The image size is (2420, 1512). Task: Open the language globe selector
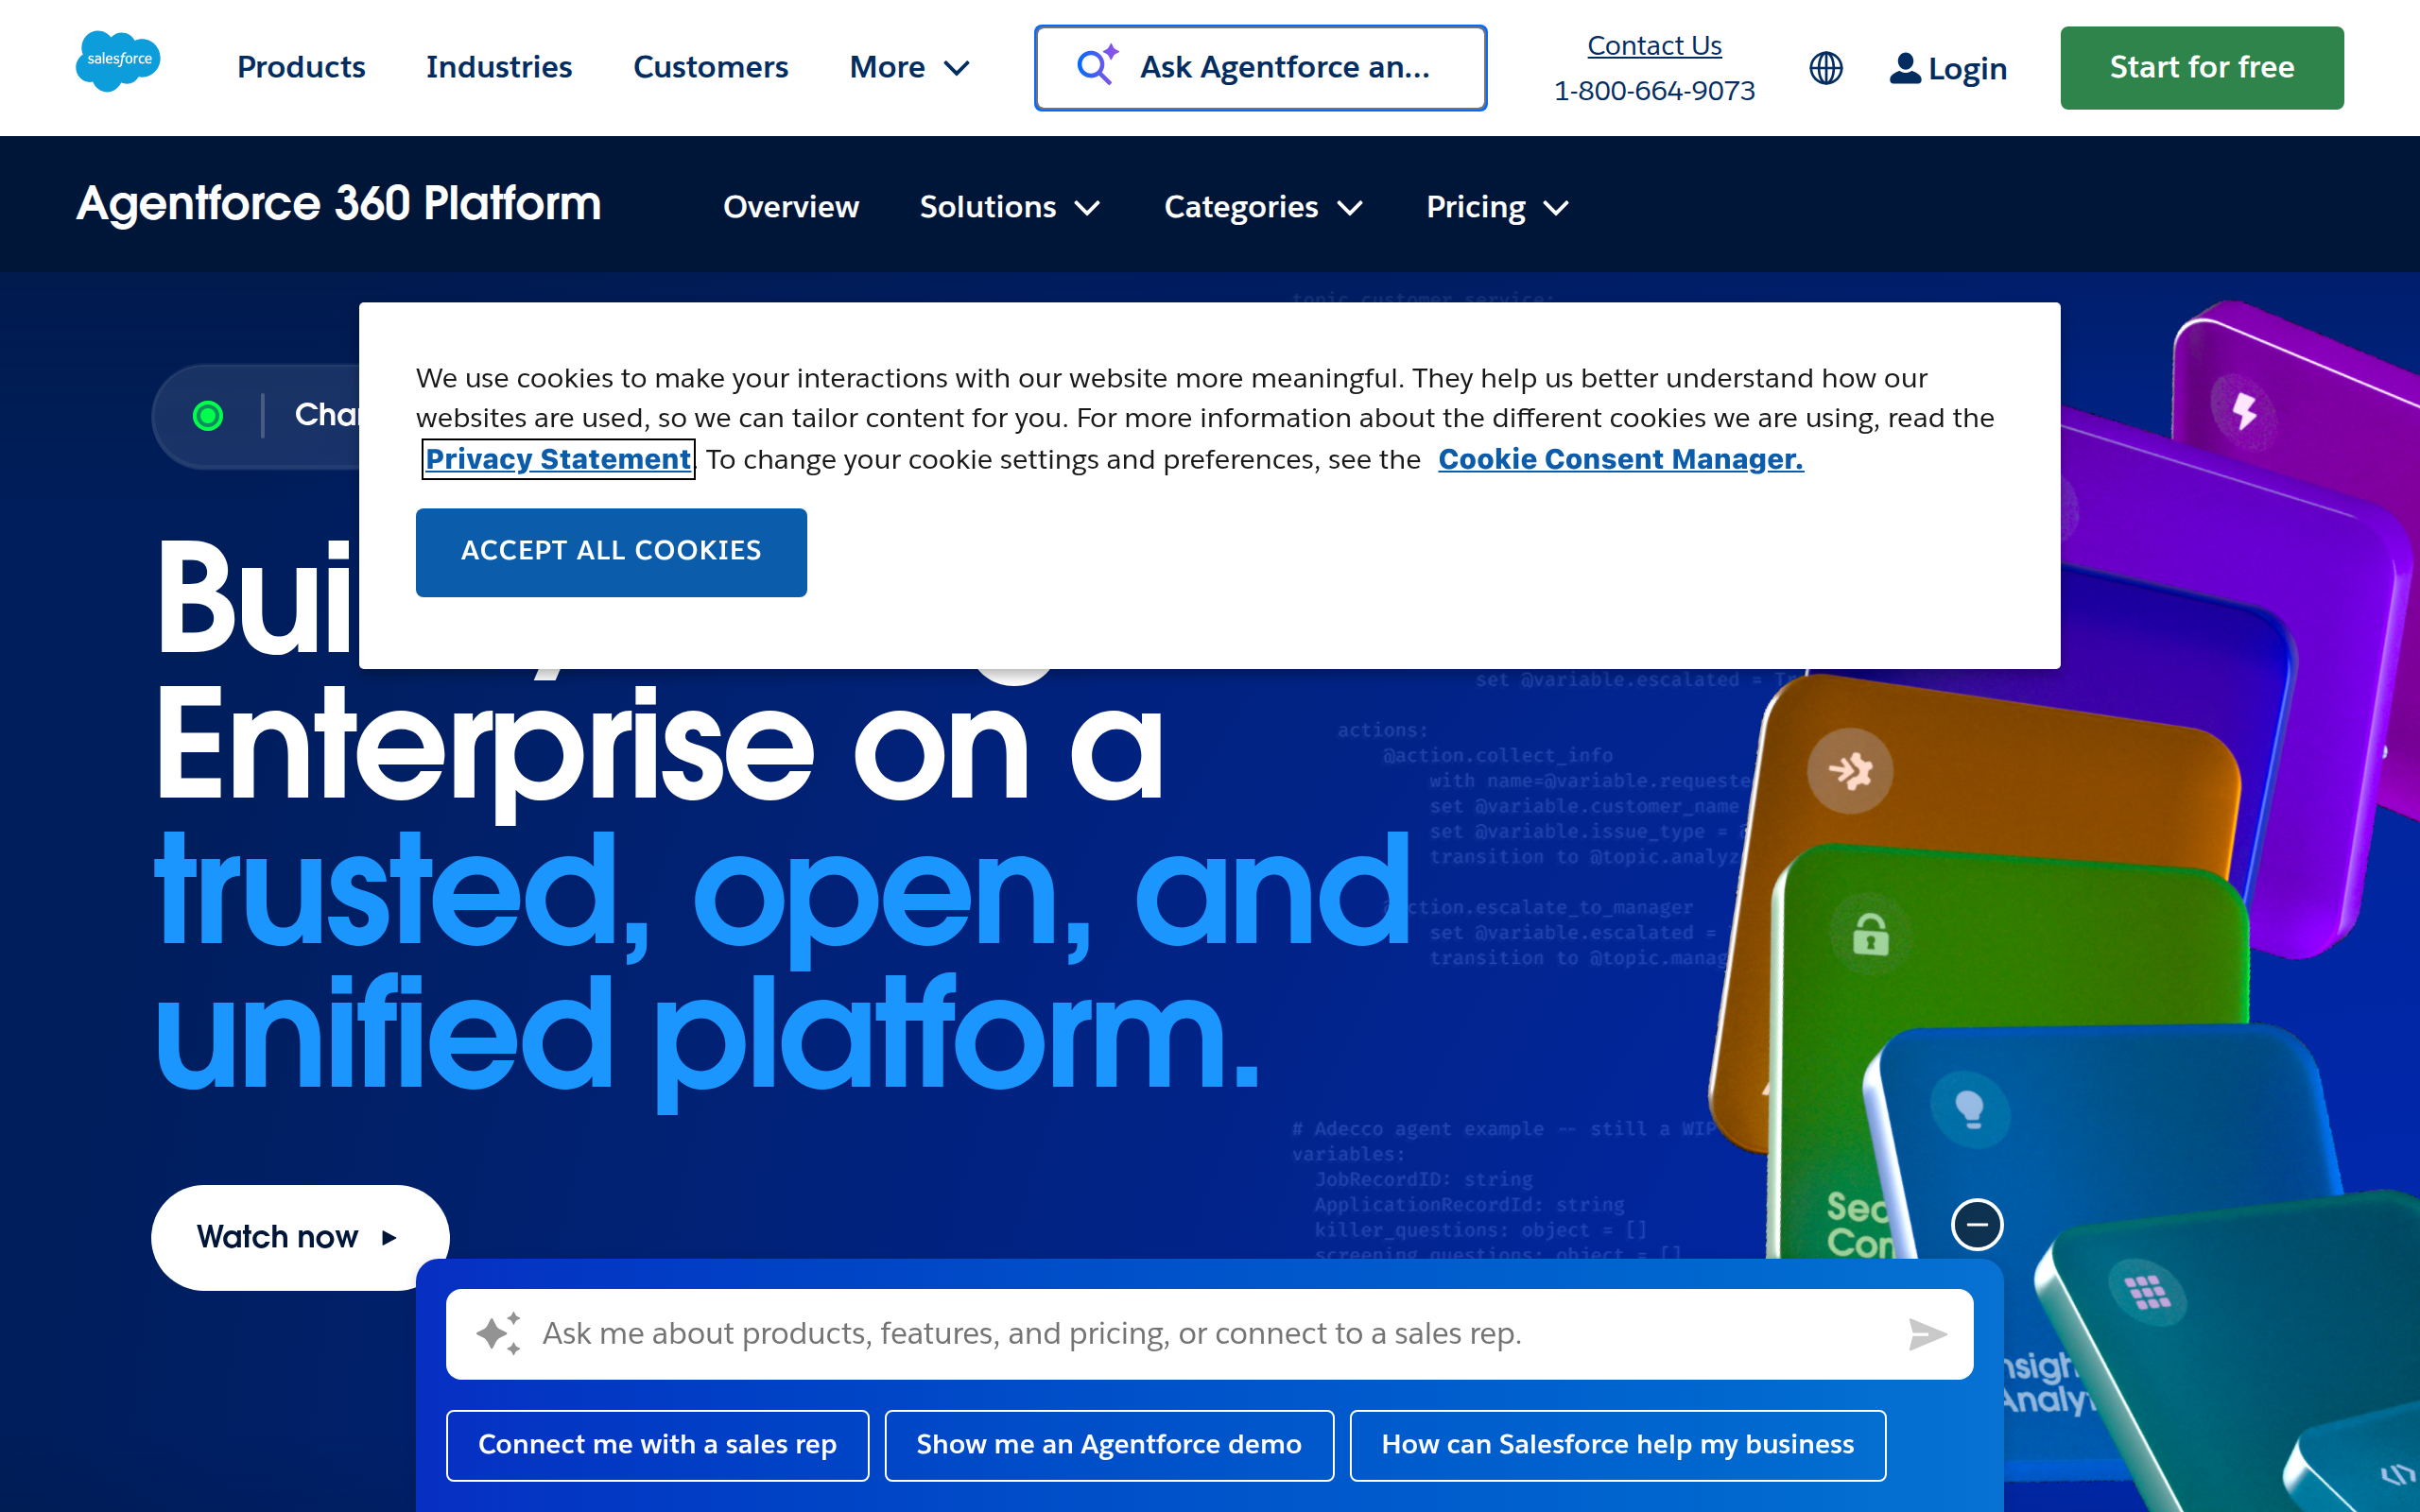1826,68
